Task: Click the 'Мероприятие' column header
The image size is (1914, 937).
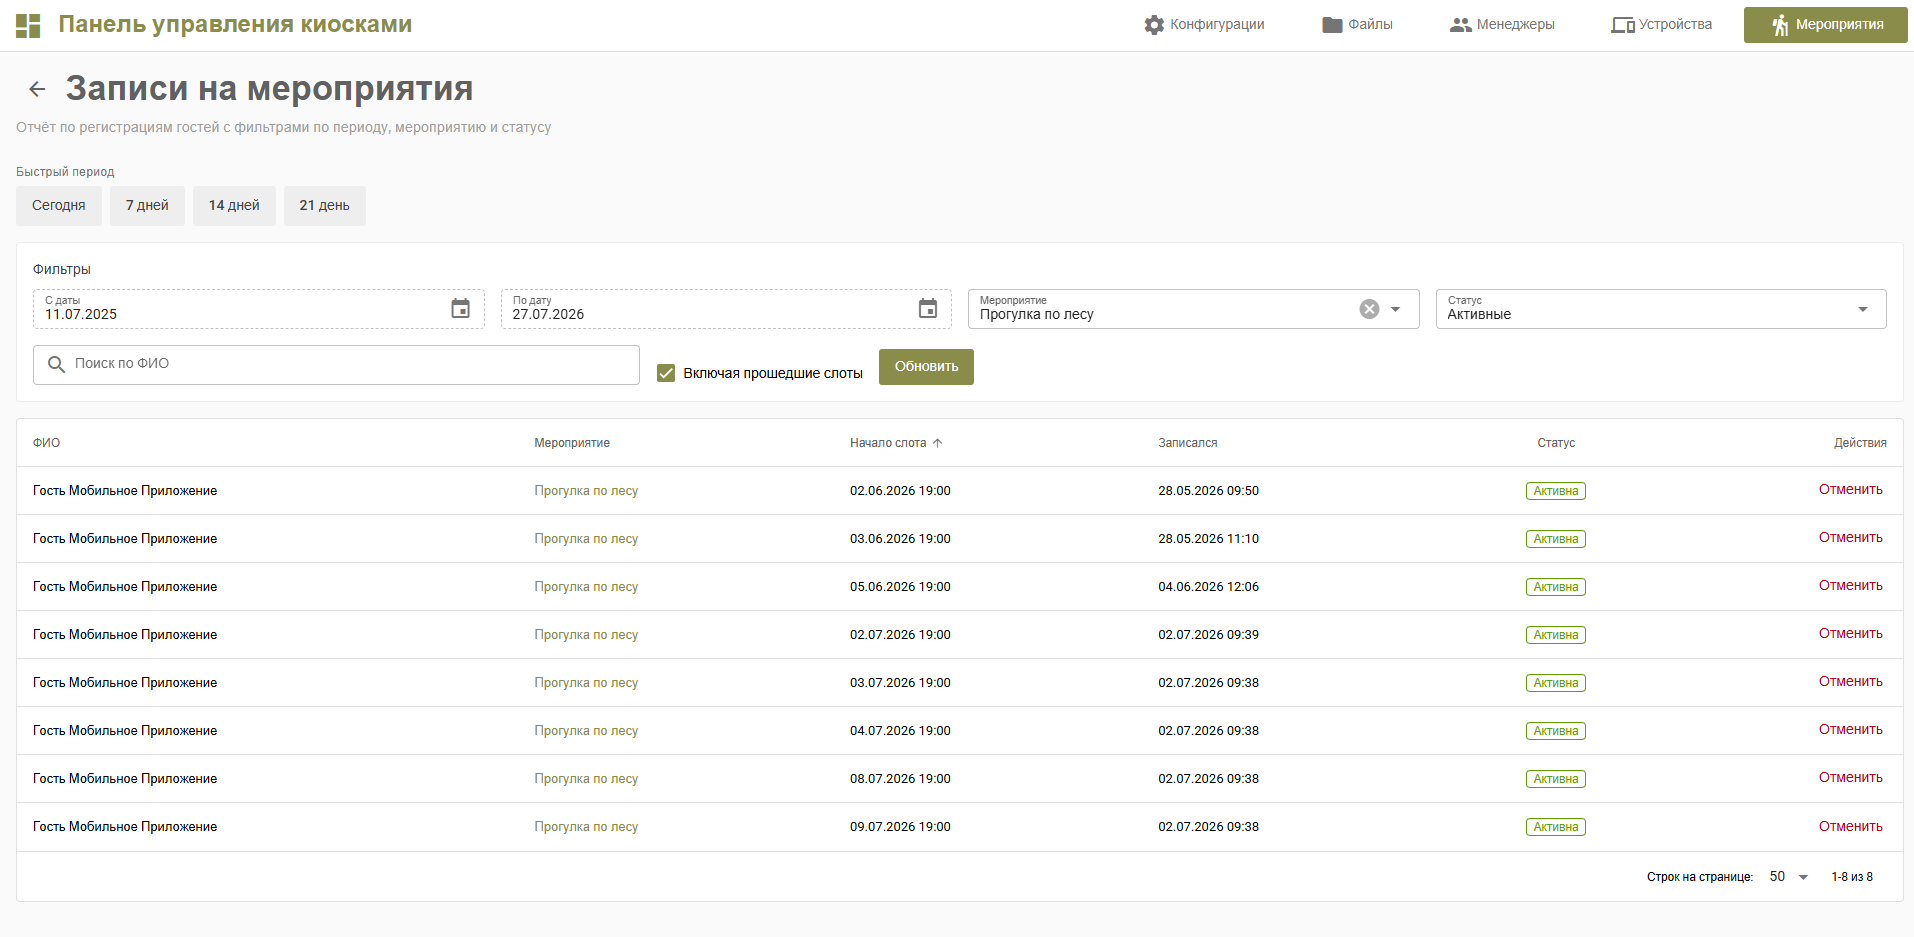Action: point(572,443)
